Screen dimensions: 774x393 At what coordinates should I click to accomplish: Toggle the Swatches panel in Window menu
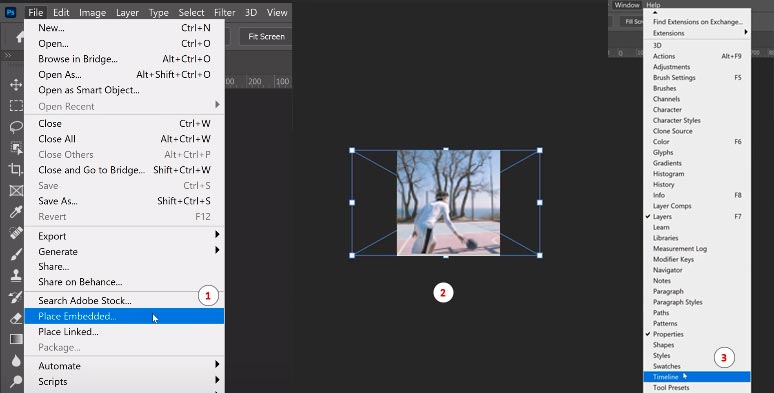pos(697,366)
